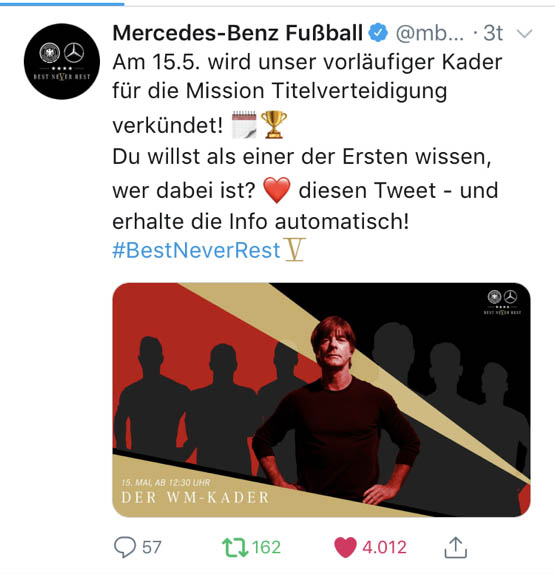Open the 3t tweet timestamp

(x=493, y=33)
